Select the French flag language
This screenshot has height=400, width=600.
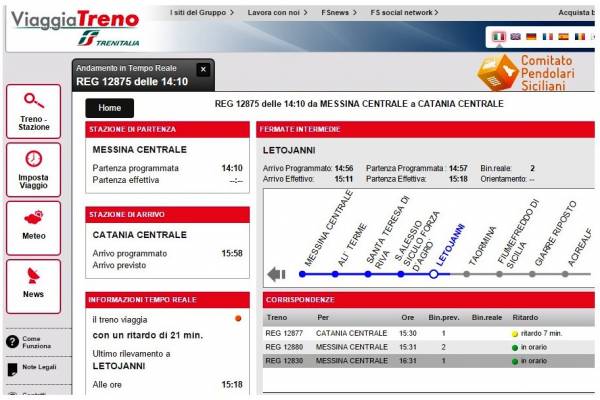pyautogui.click(x=548, y=37)
